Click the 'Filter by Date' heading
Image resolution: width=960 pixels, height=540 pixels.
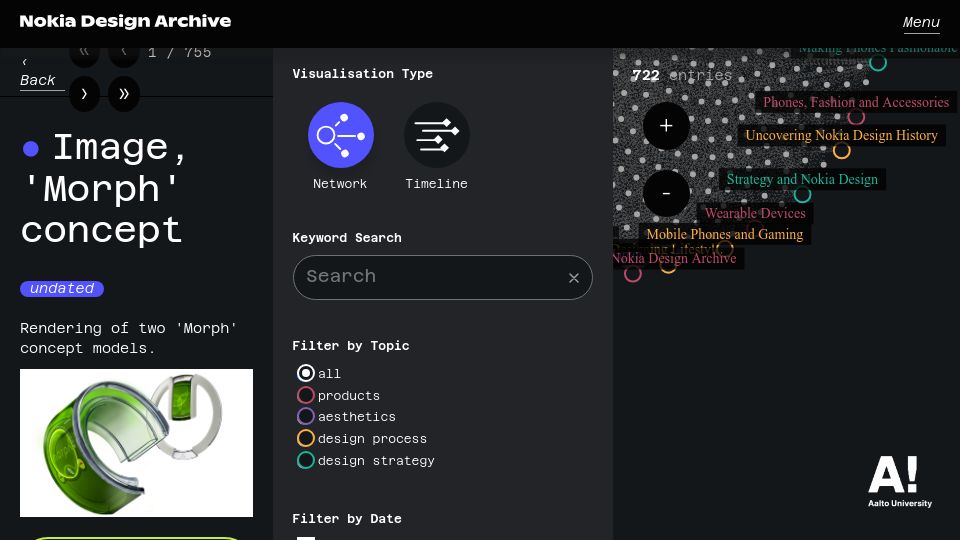[347, 519]
